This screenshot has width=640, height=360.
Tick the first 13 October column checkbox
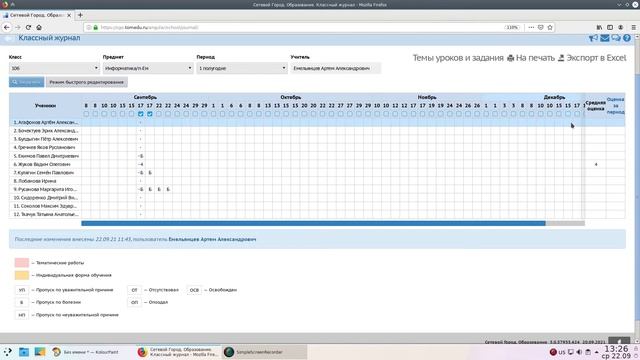268,114
